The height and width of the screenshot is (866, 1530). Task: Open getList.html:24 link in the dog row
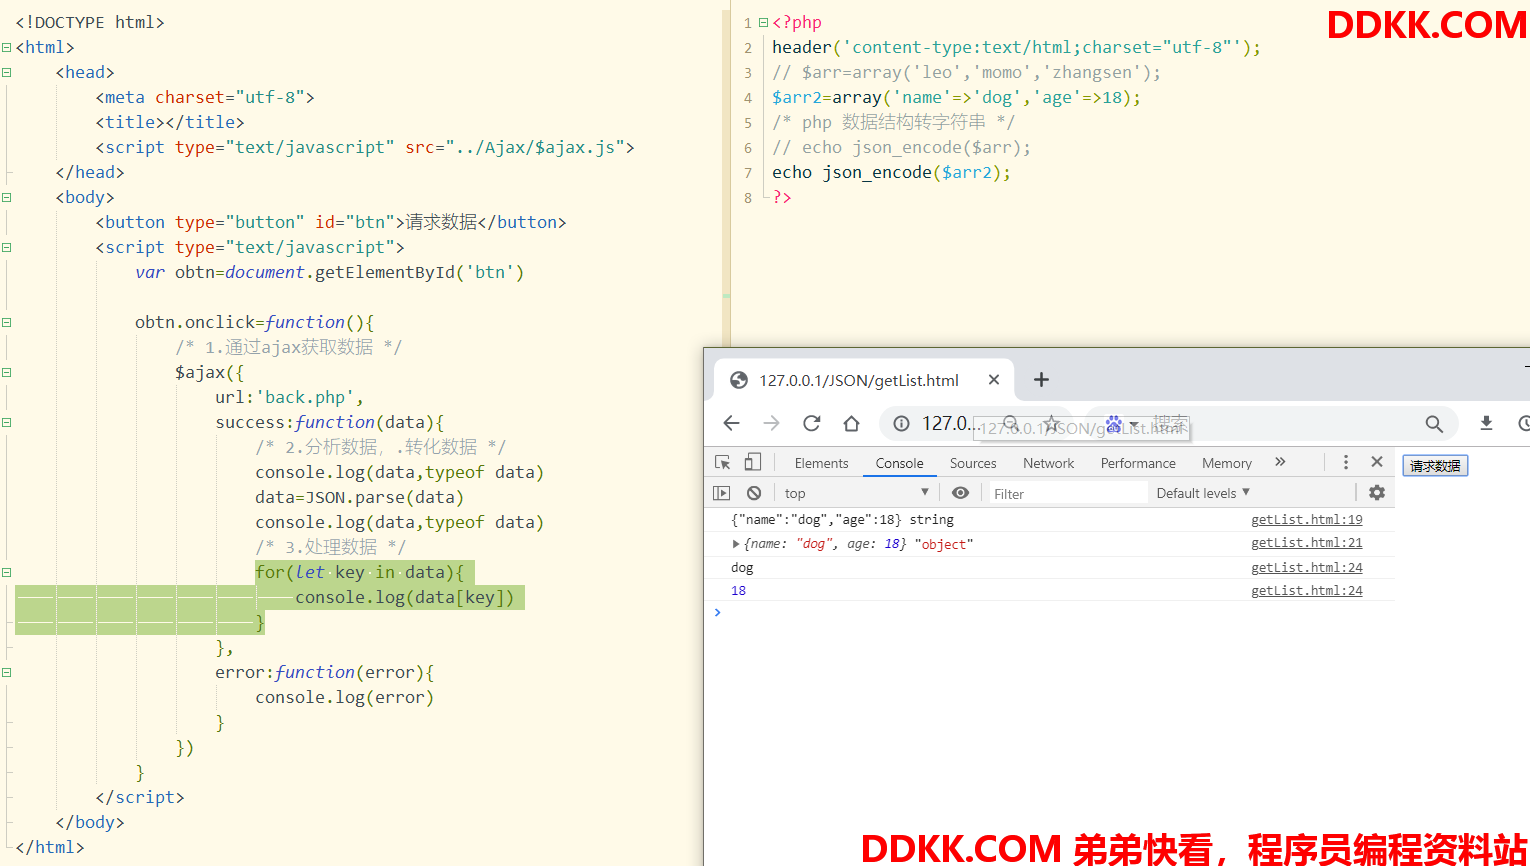click(x=1306, y=568)
